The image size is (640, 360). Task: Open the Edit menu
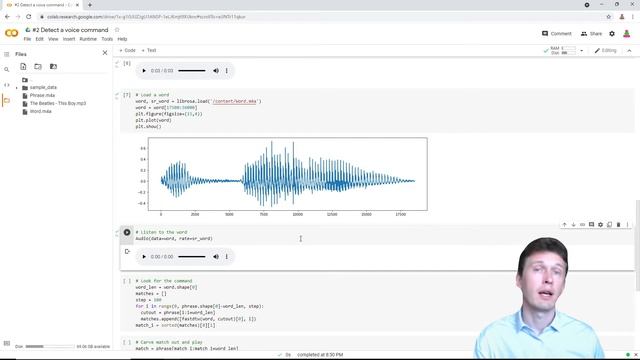pos(40,39)
